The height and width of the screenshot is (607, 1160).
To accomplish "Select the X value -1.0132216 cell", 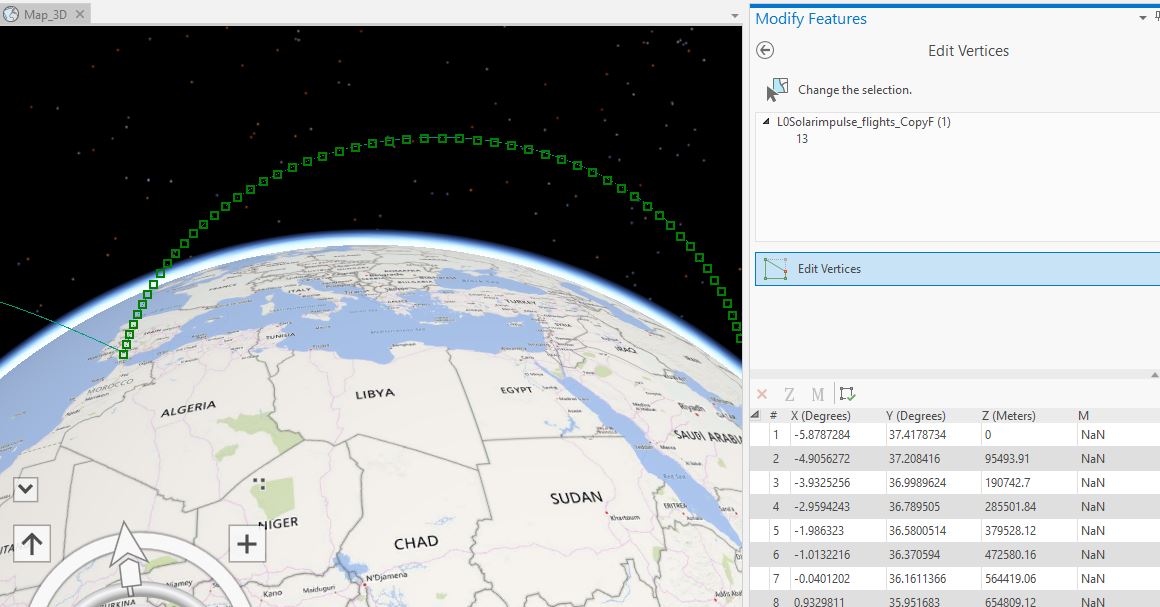I will tap(837, 554).
